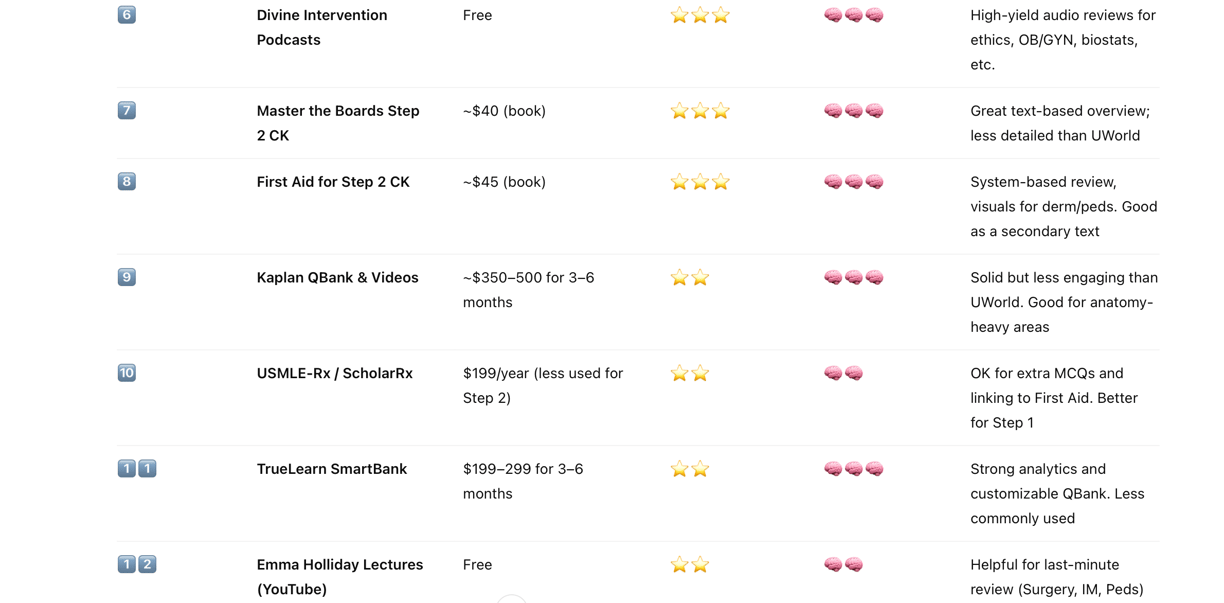Click the number 8 keycap icon
1224x603 pixels.
coord(127,182)
